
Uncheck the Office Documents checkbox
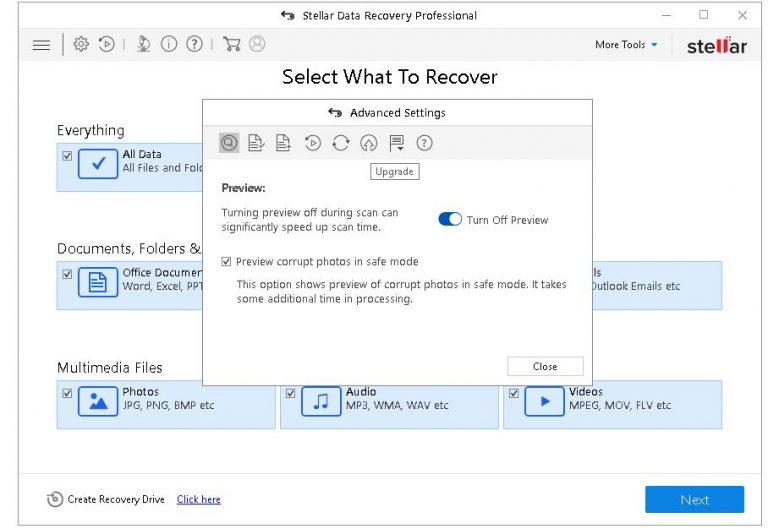pos(67,274)
